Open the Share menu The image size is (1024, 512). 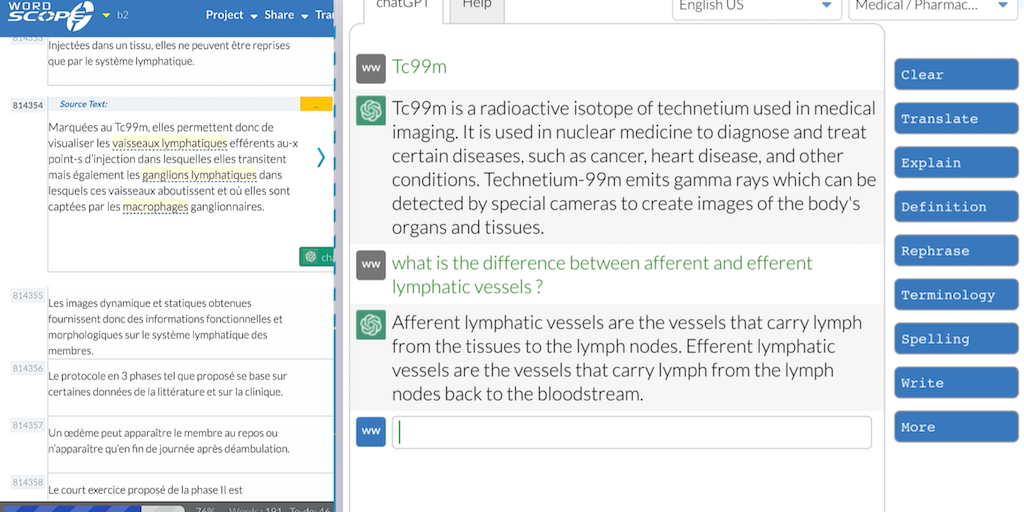pos(285,15)
